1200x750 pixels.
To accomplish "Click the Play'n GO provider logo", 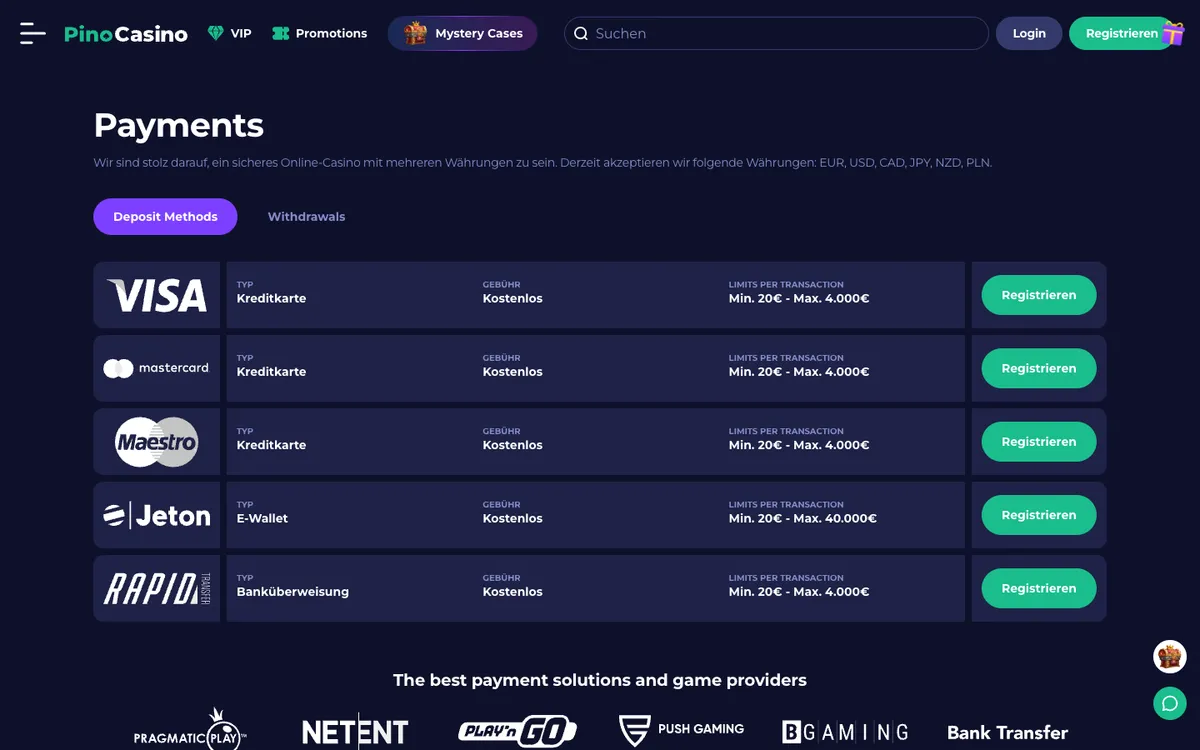I will coord(518,731).
